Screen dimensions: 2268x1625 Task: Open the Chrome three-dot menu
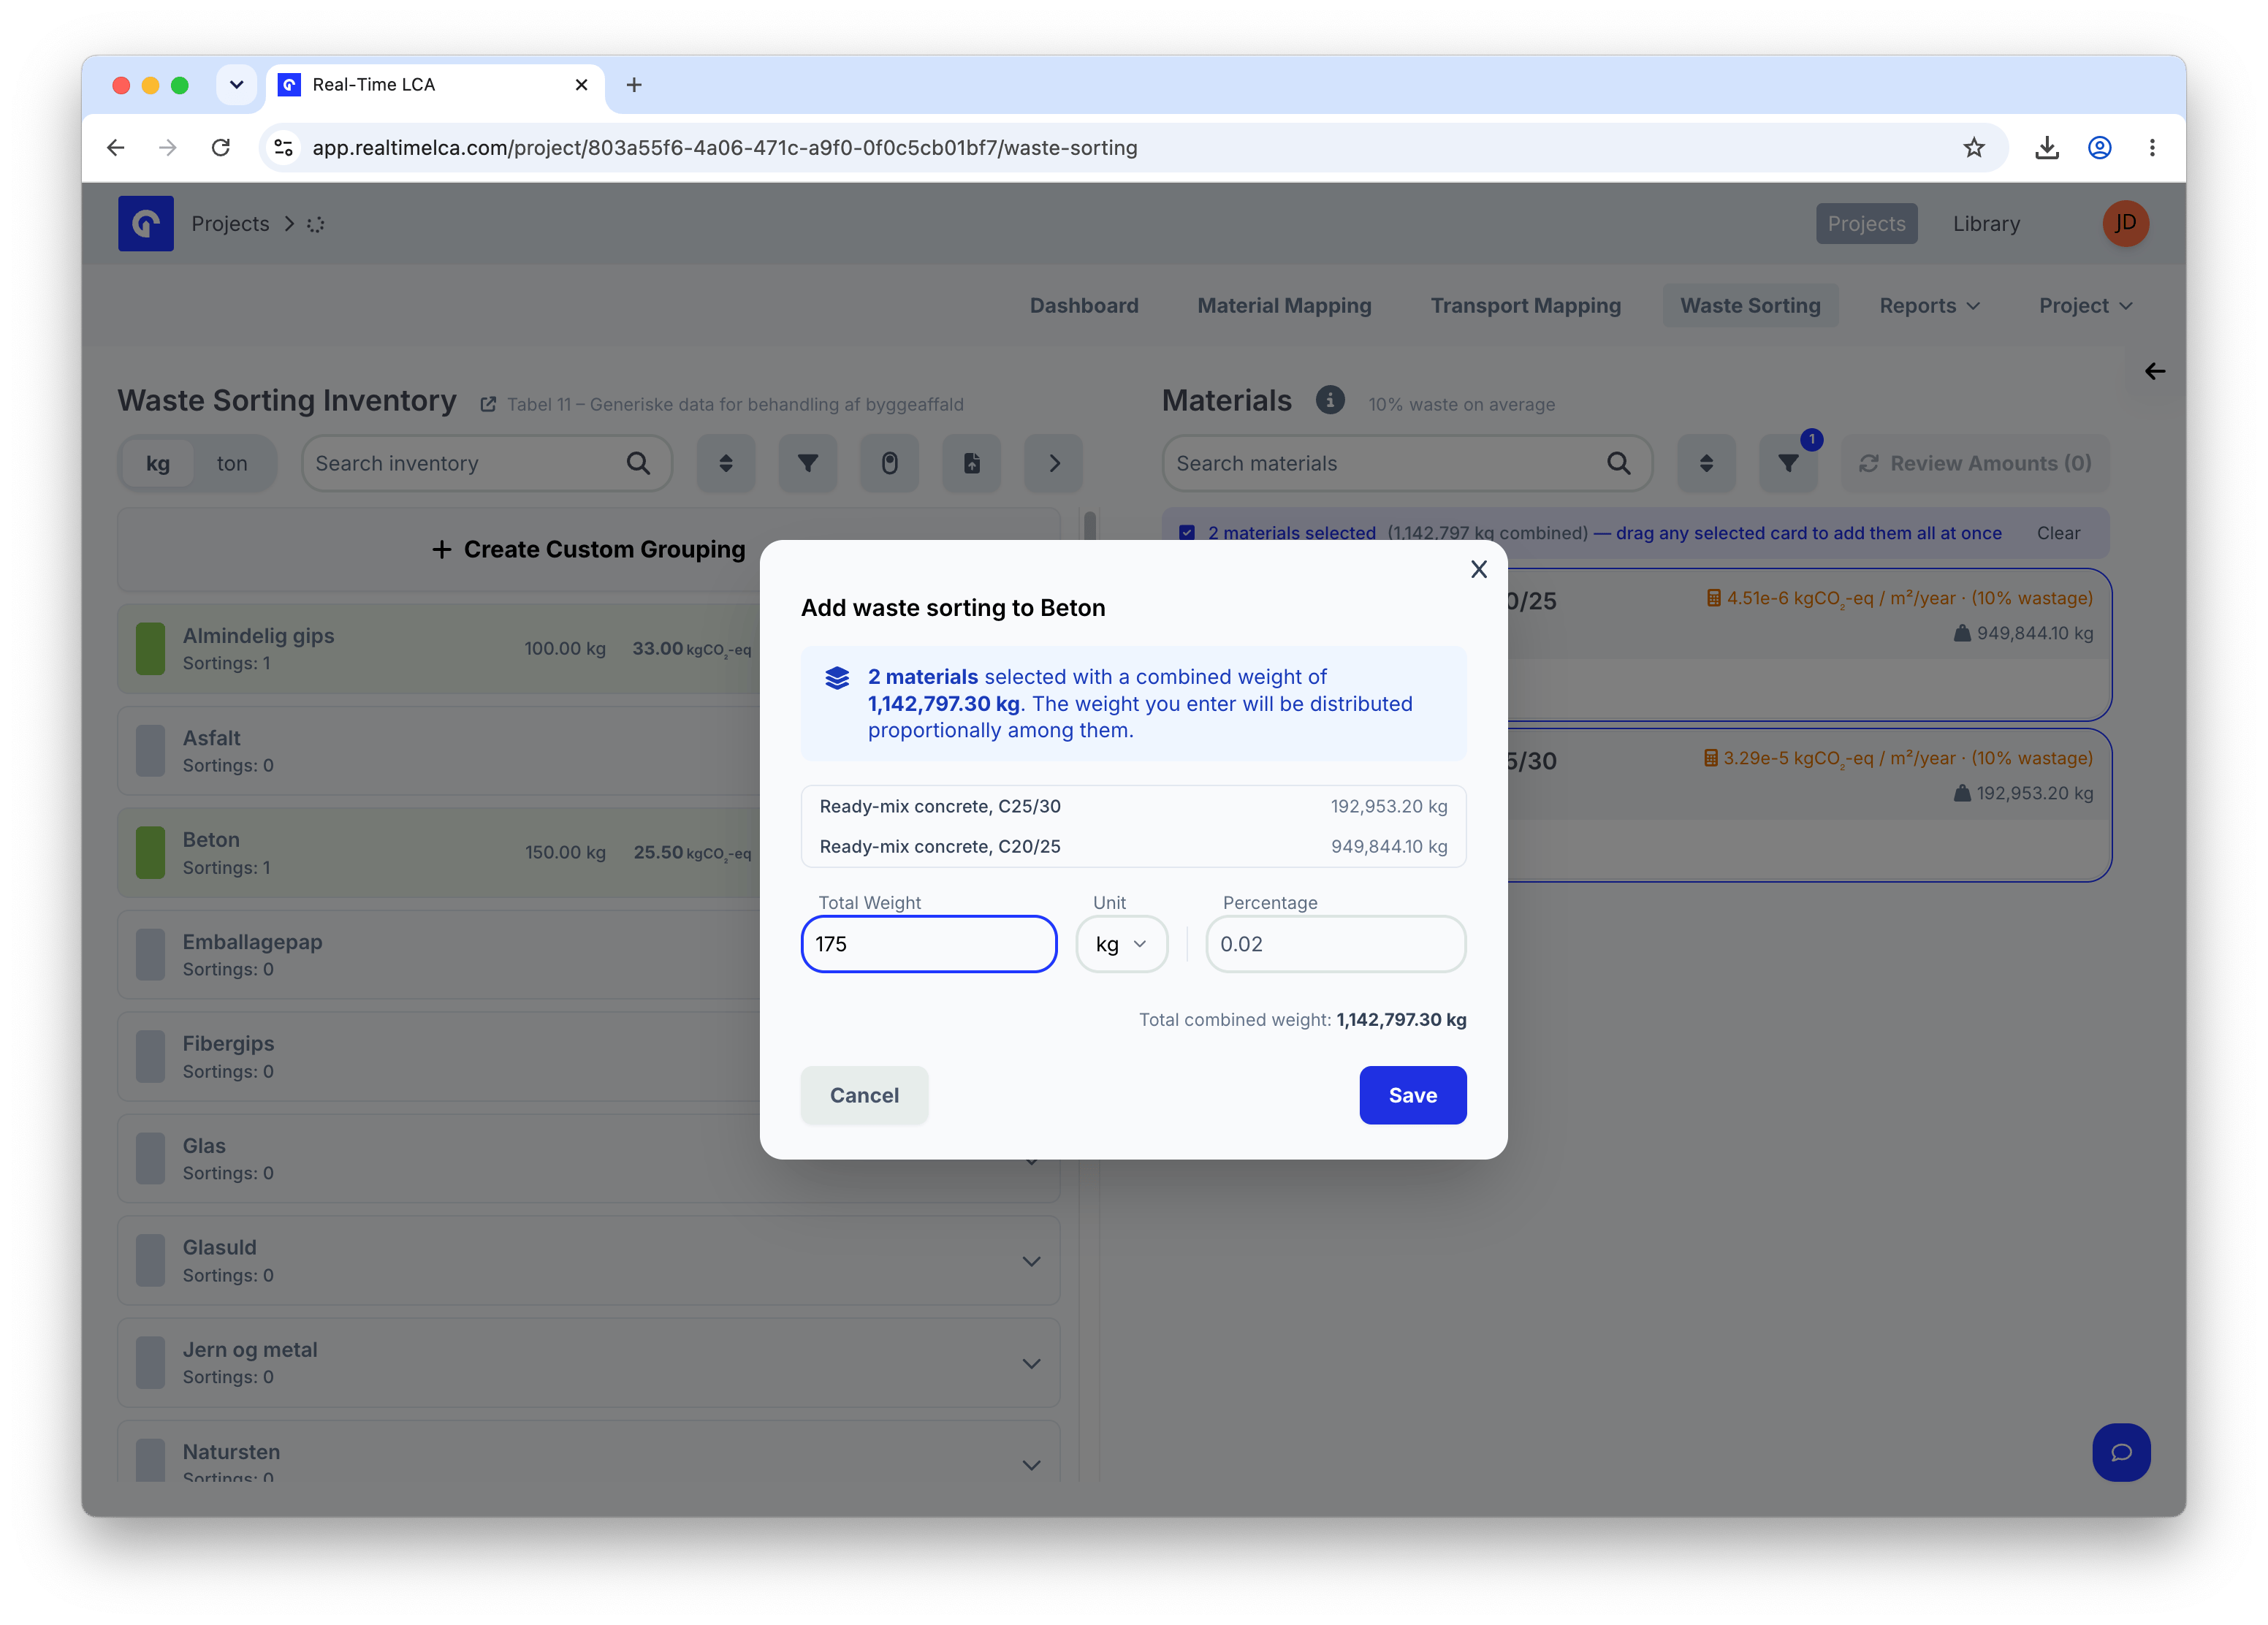coord(2152,147)
